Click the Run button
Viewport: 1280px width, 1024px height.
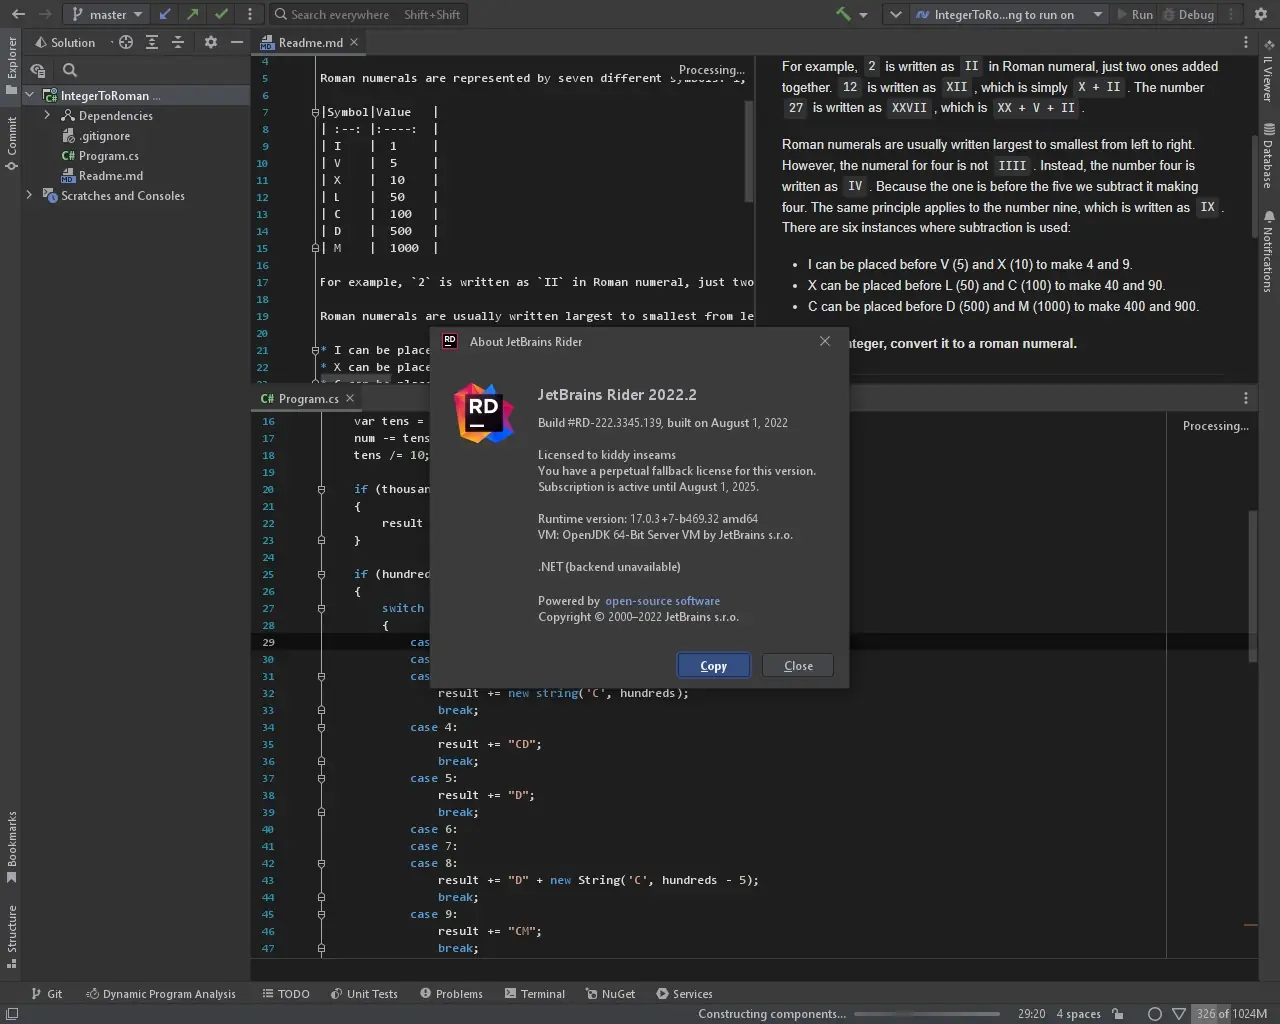pos(1135,15)
